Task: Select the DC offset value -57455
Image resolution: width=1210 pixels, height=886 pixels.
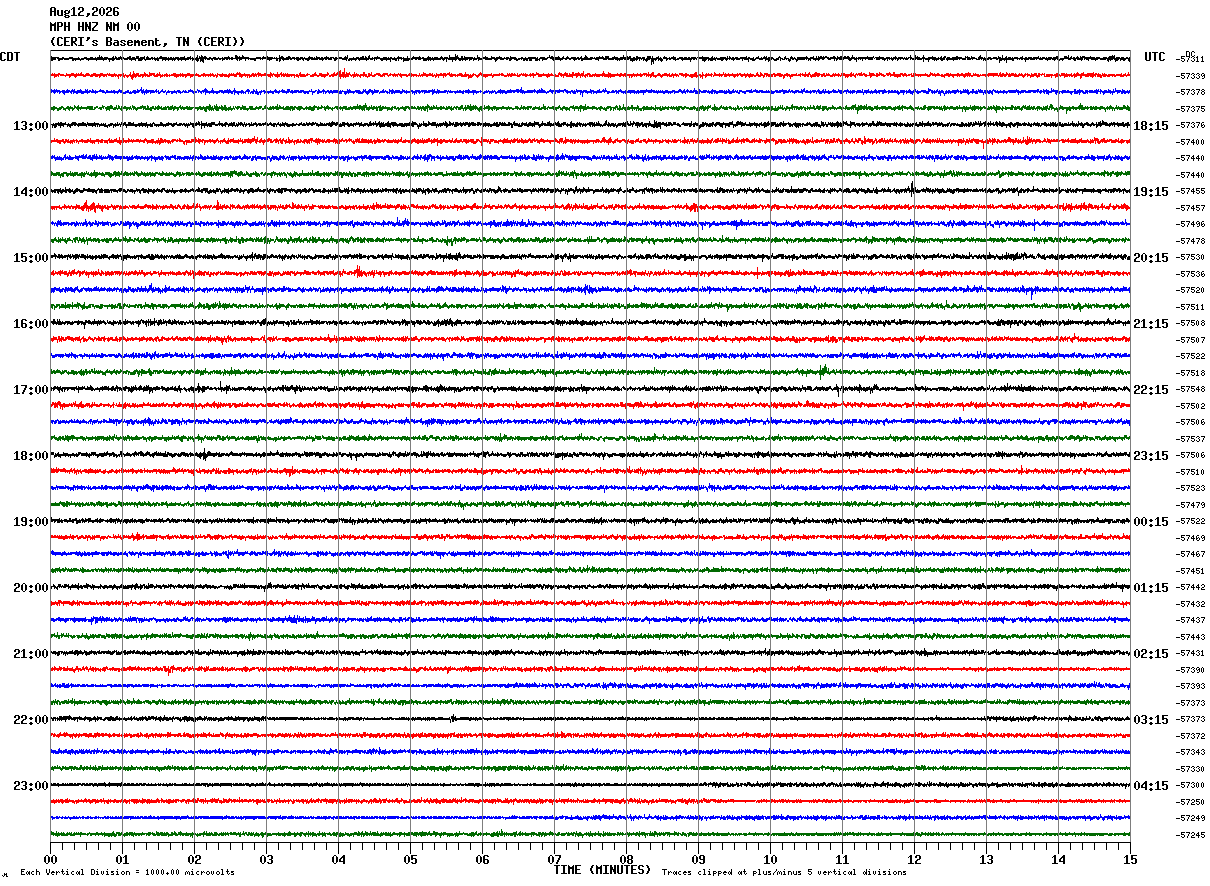Action: (1191, 191)
